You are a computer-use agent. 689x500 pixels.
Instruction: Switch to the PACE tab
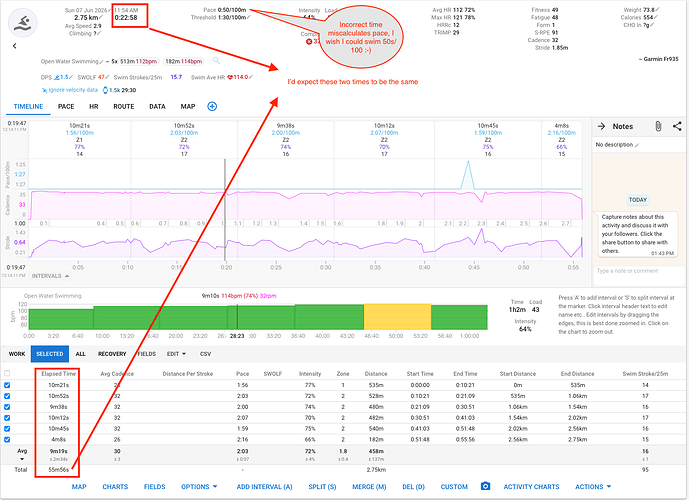(66, 106)
